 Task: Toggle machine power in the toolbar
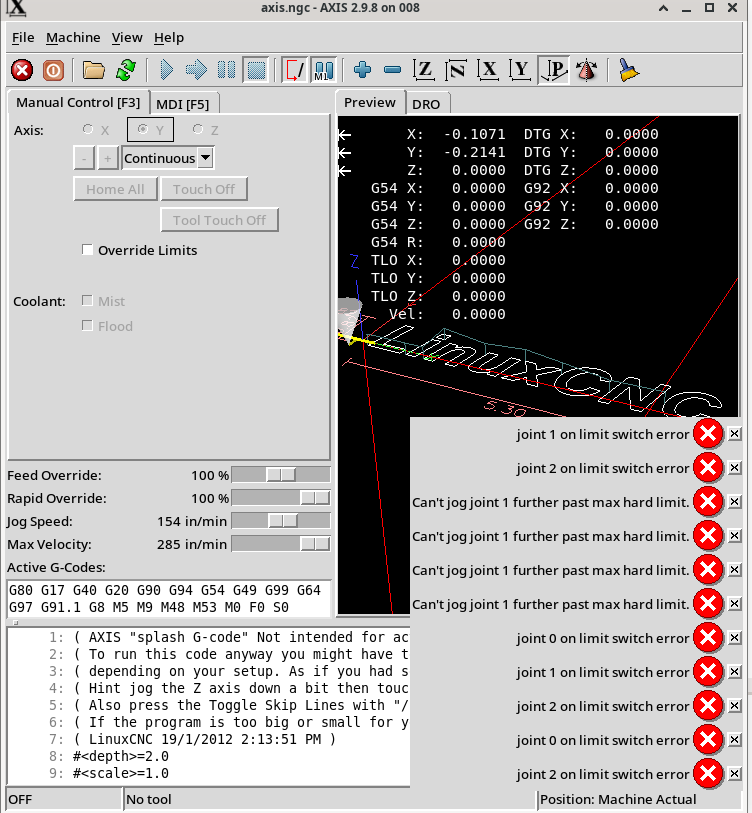(53, 70)
